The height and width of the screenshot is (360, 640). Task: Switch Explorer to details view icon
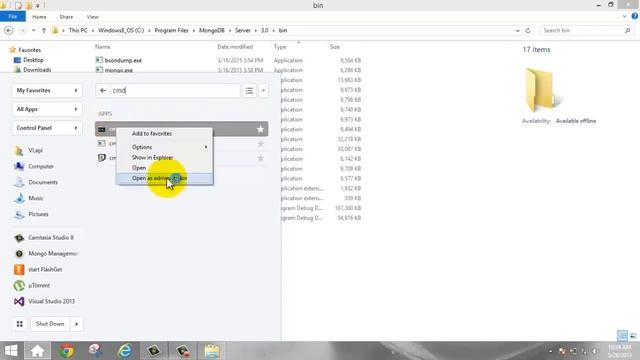pyautogui.click(x=622, y=336)
